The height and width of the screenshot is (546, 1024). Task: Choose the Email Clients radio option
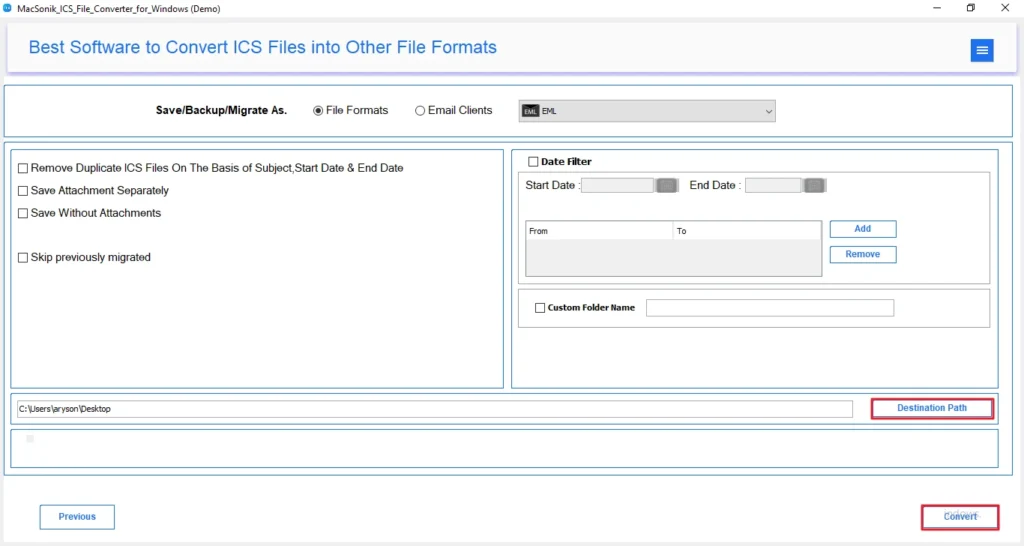(420, 111)
